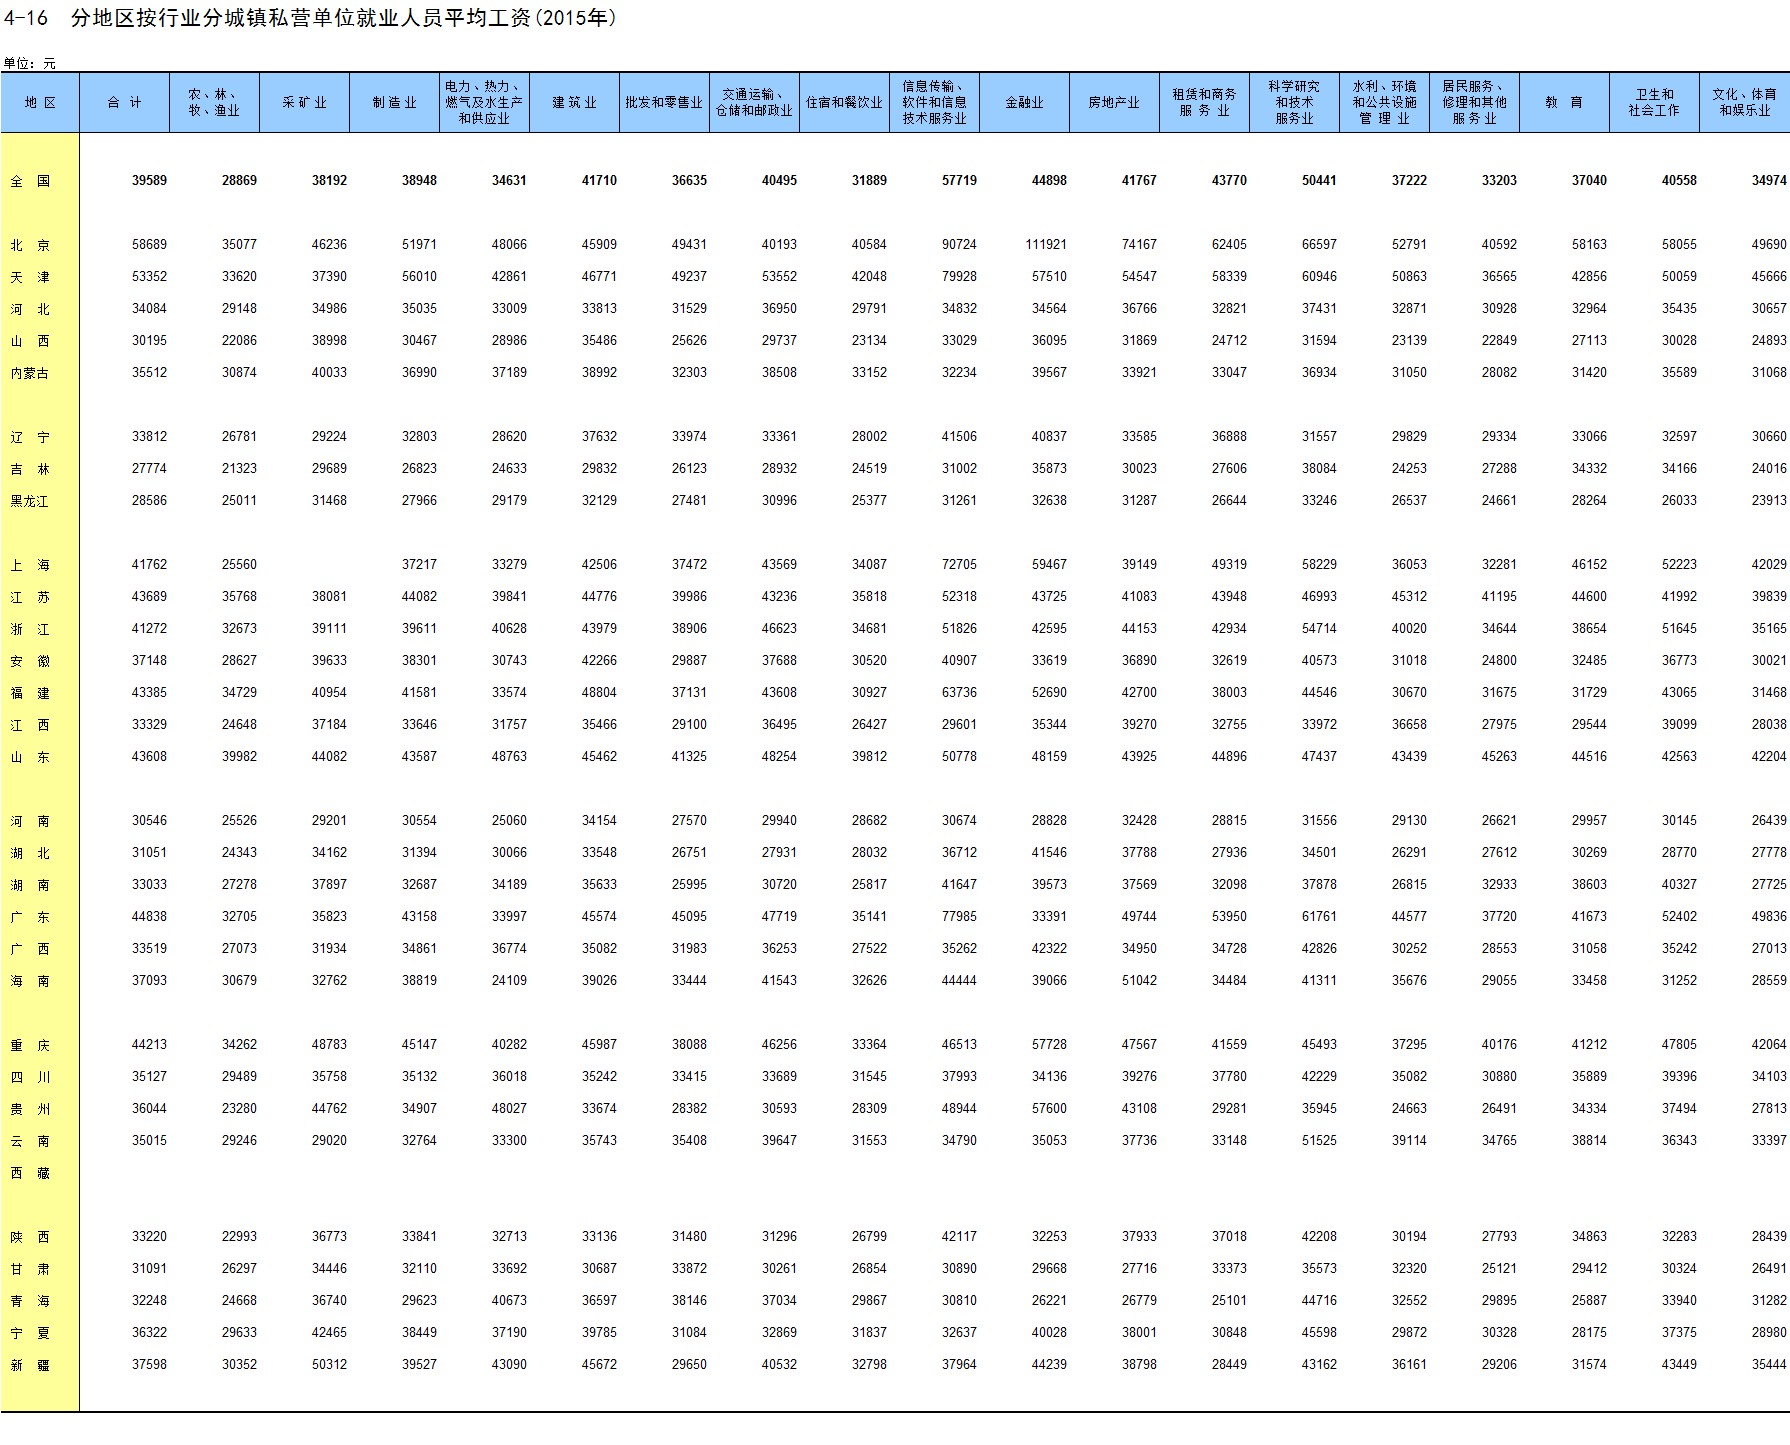The width and height of the screenshot is (1790, 1445).
Task: Select the 广东 row label
Action: tap(30, 918)
